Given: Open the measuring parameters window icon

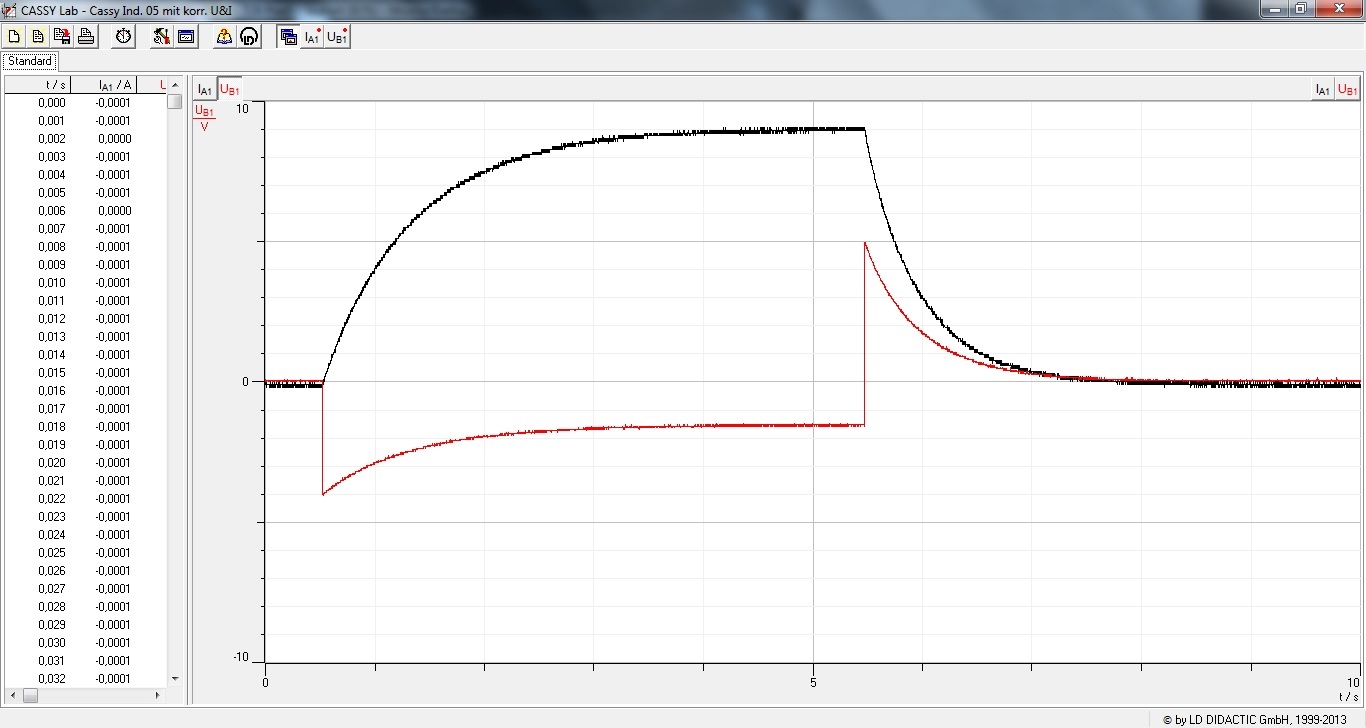Looking at the screenshot, I should tap(185, 37).
